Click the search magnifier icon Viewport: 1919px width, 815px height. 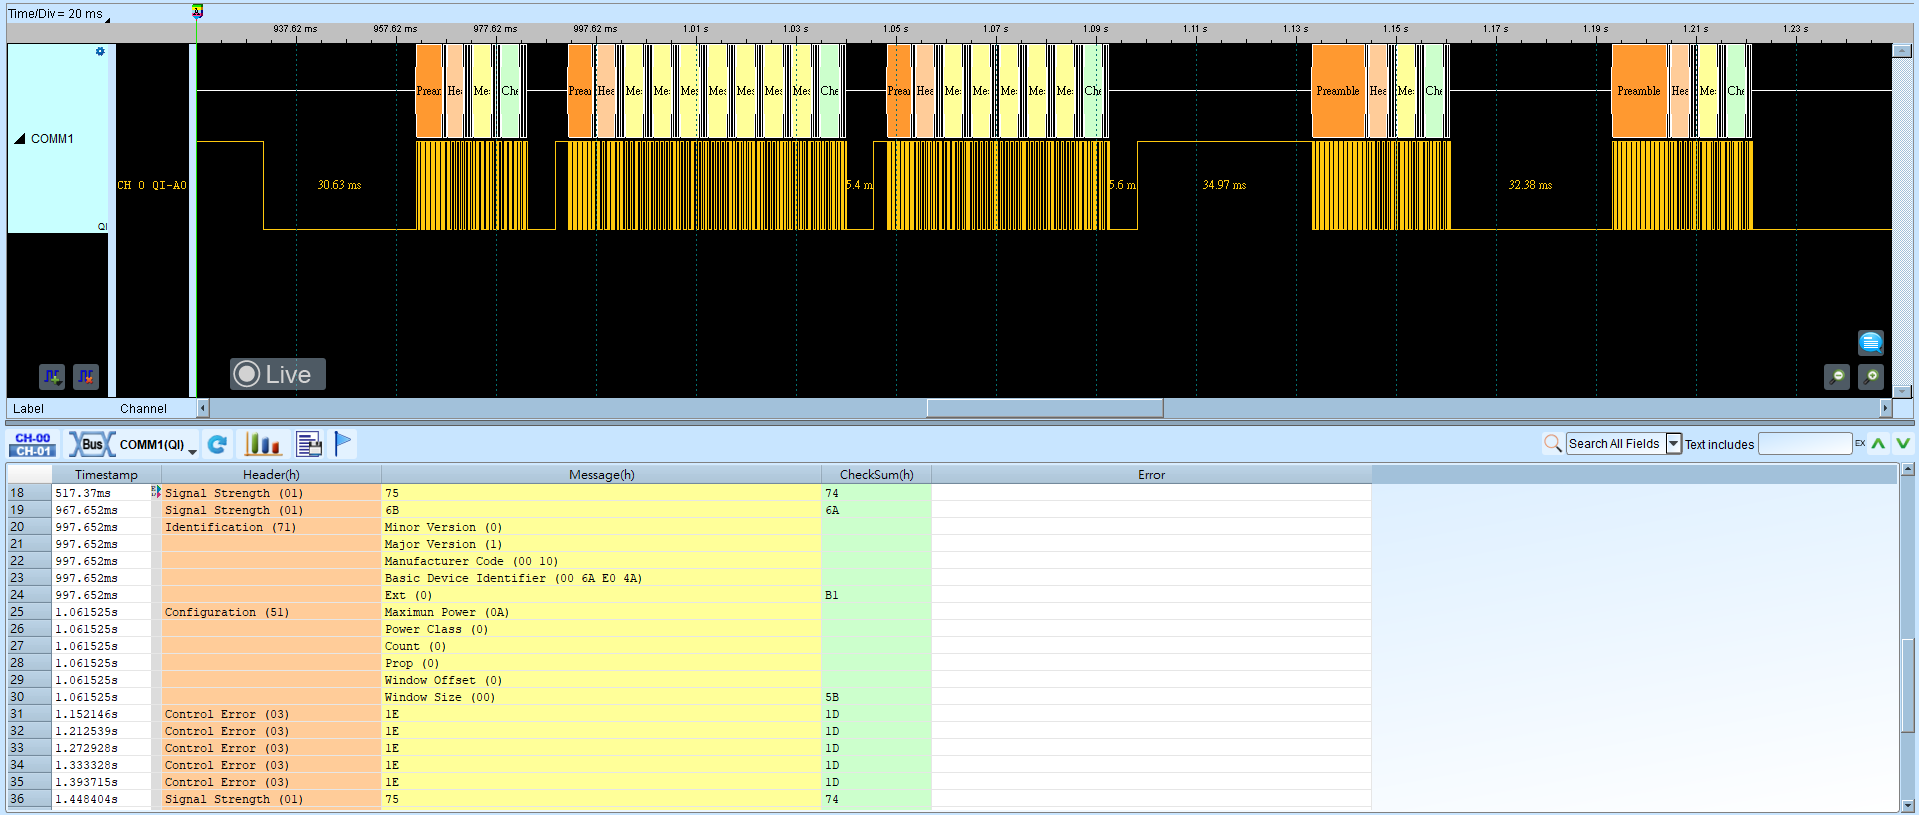coord(1552,443)
